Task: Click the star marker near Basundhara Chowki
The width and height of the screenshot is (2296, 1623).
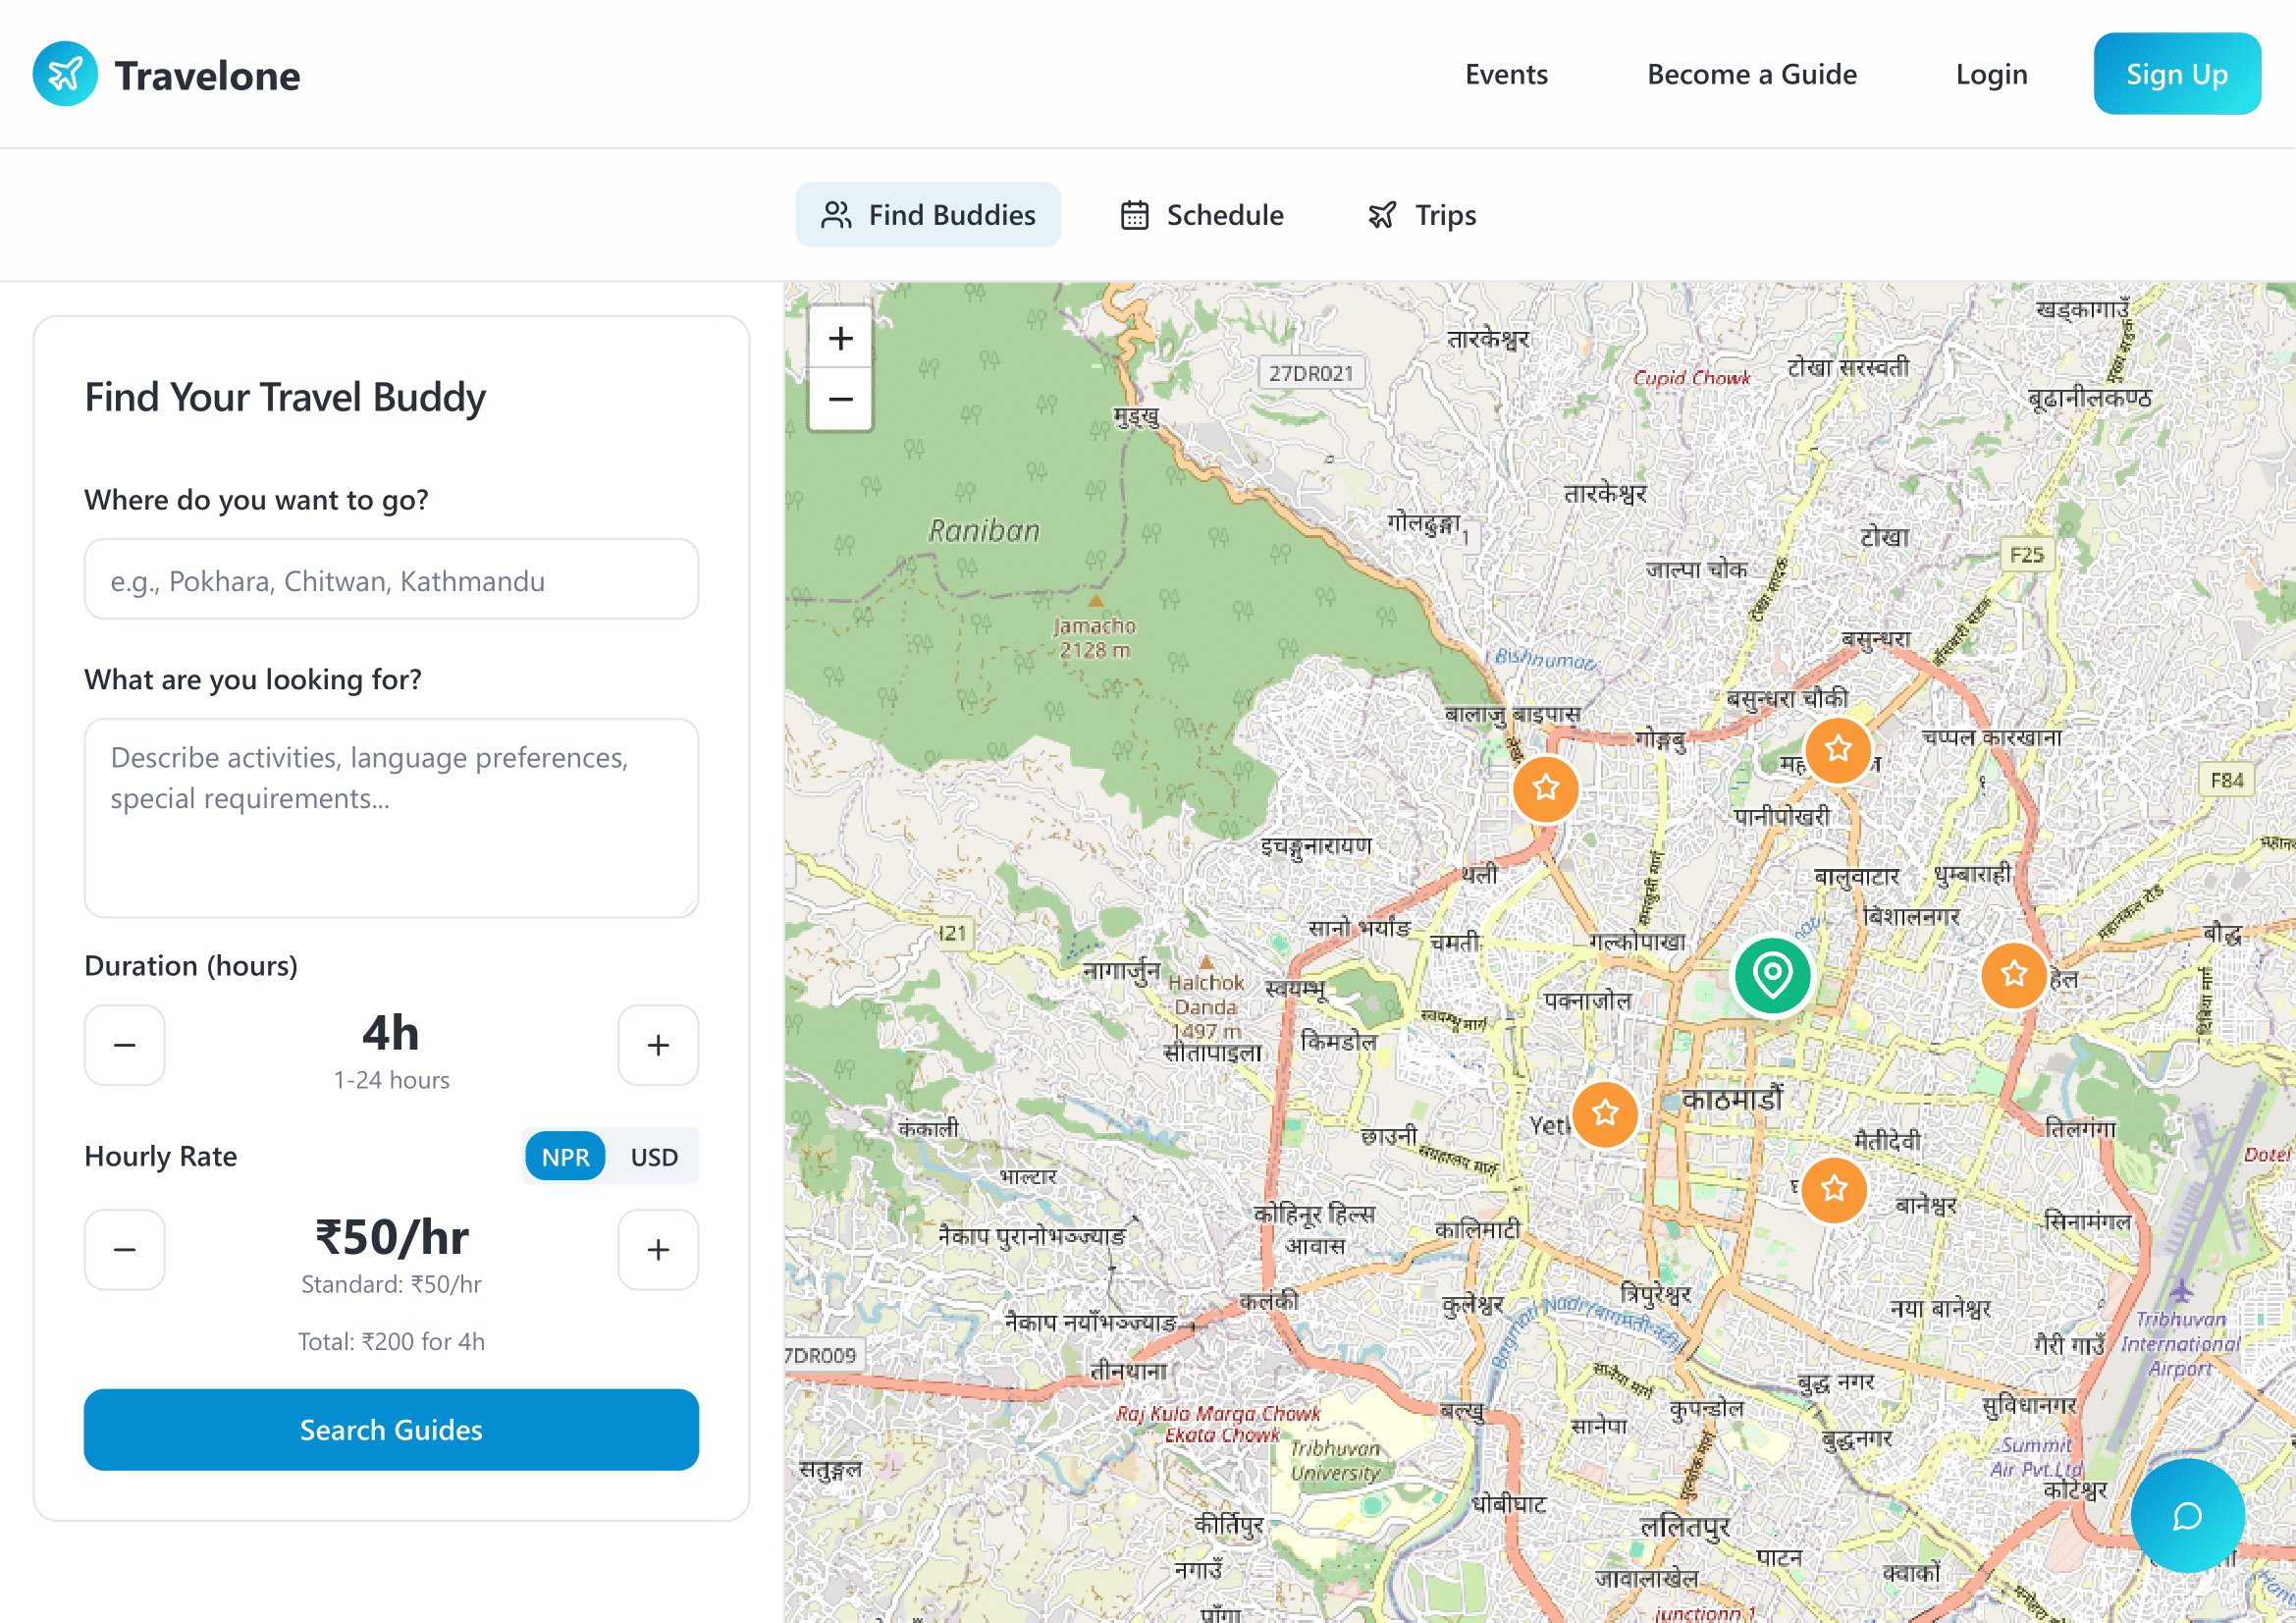Action: (1837, 749)
